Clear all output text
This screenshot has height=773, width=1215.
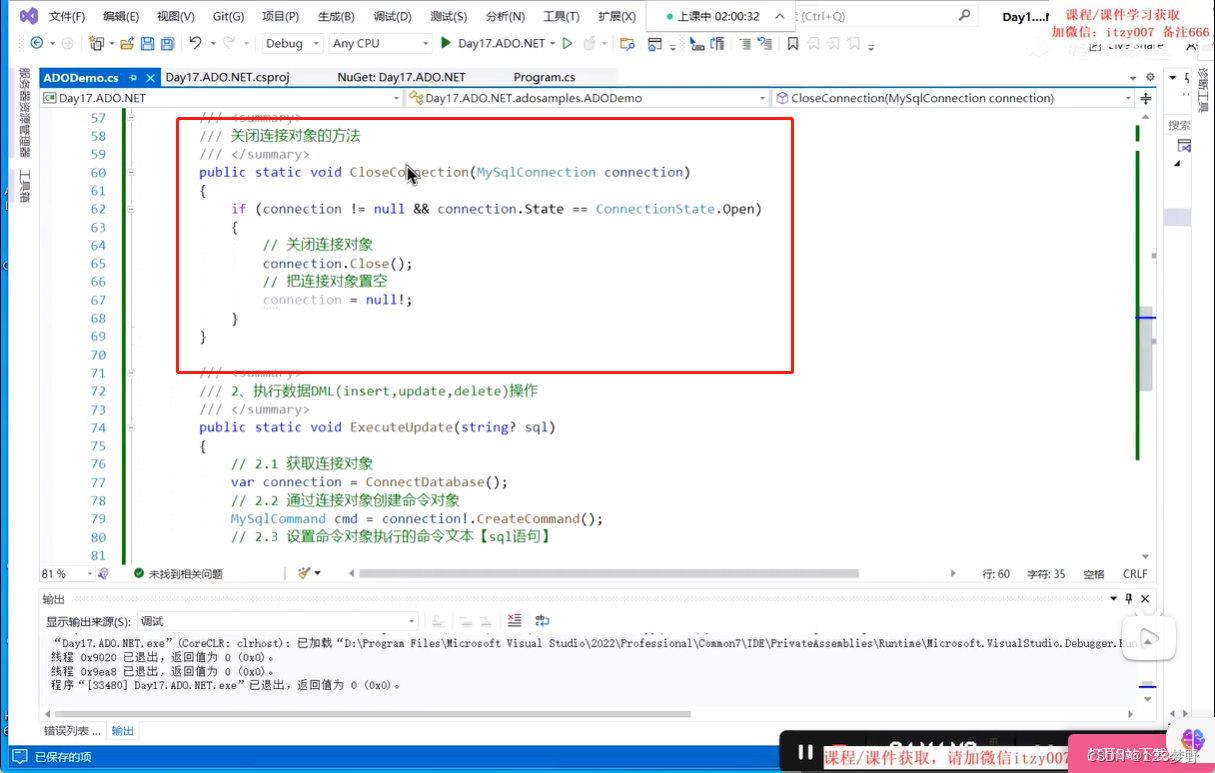click(514, 621)
